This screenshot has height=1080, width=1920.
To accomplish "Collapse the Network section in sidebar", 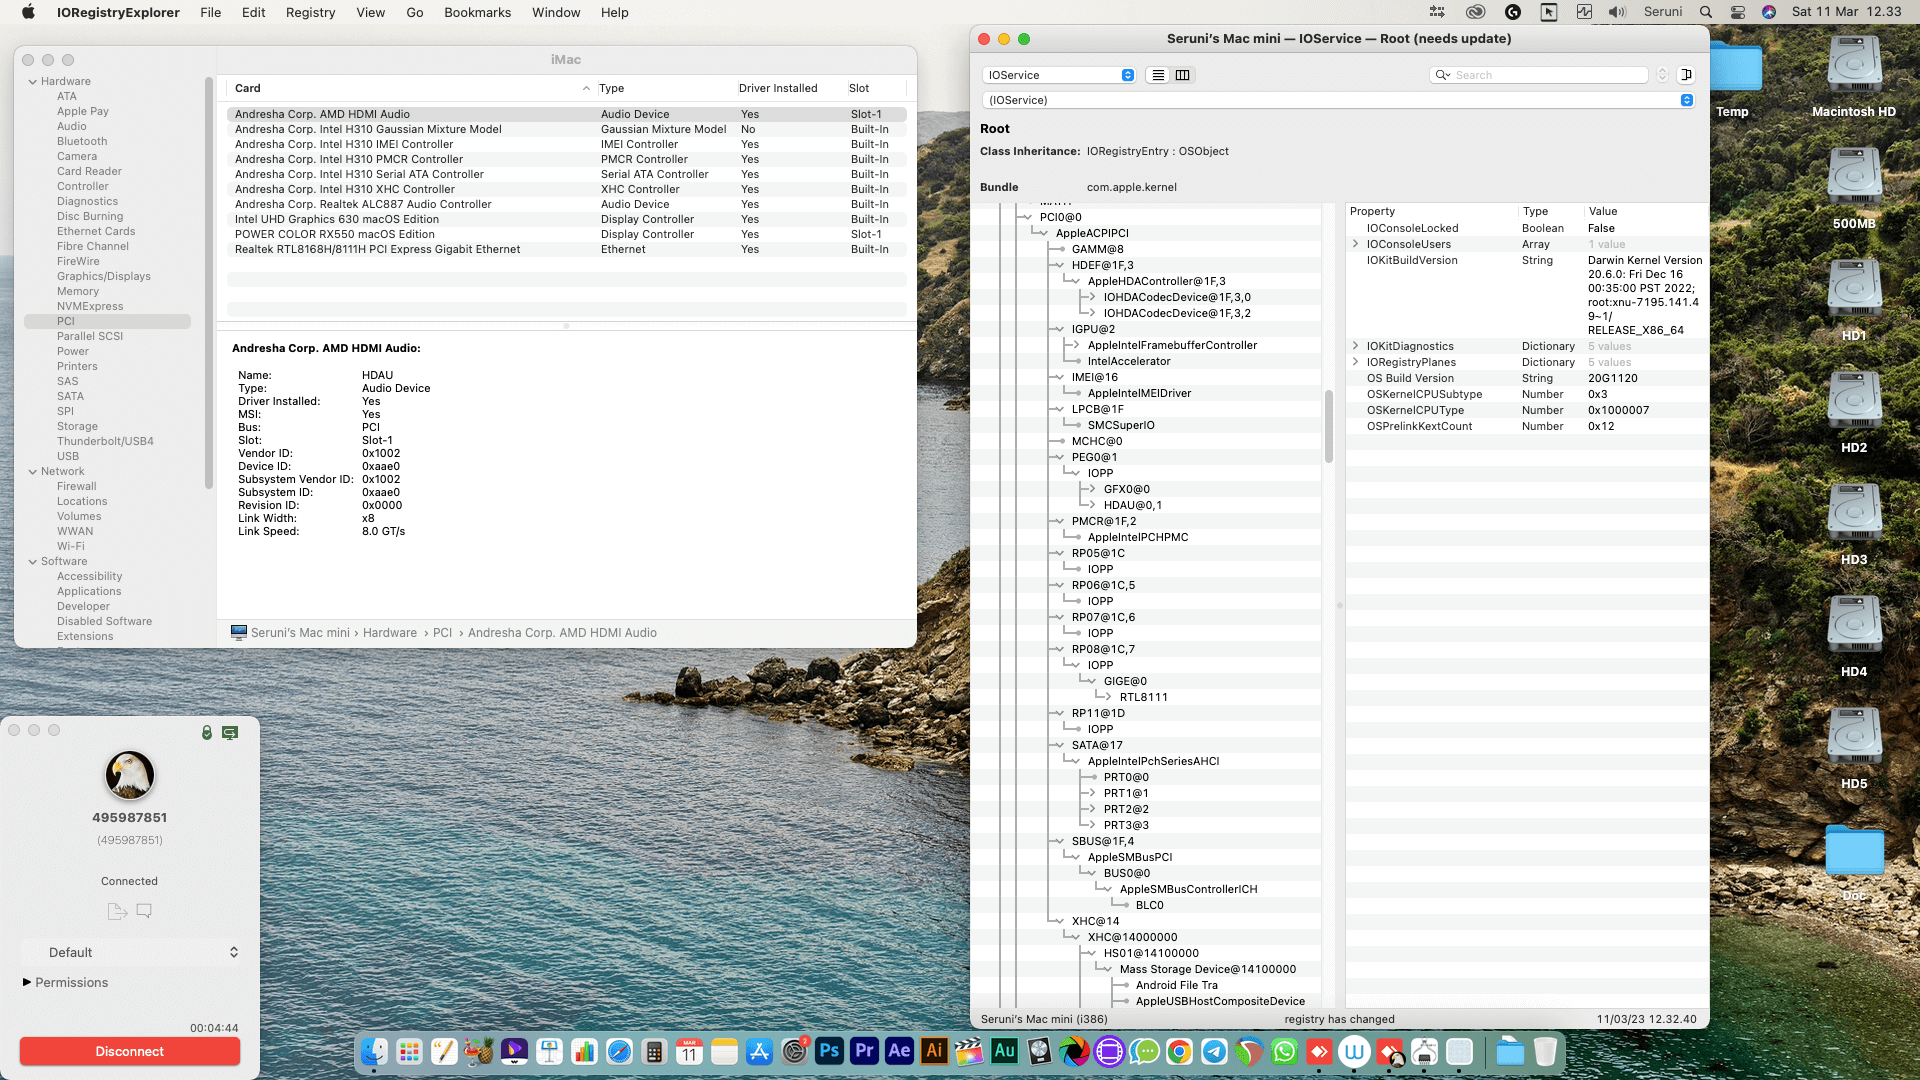I will coord(32,471).
